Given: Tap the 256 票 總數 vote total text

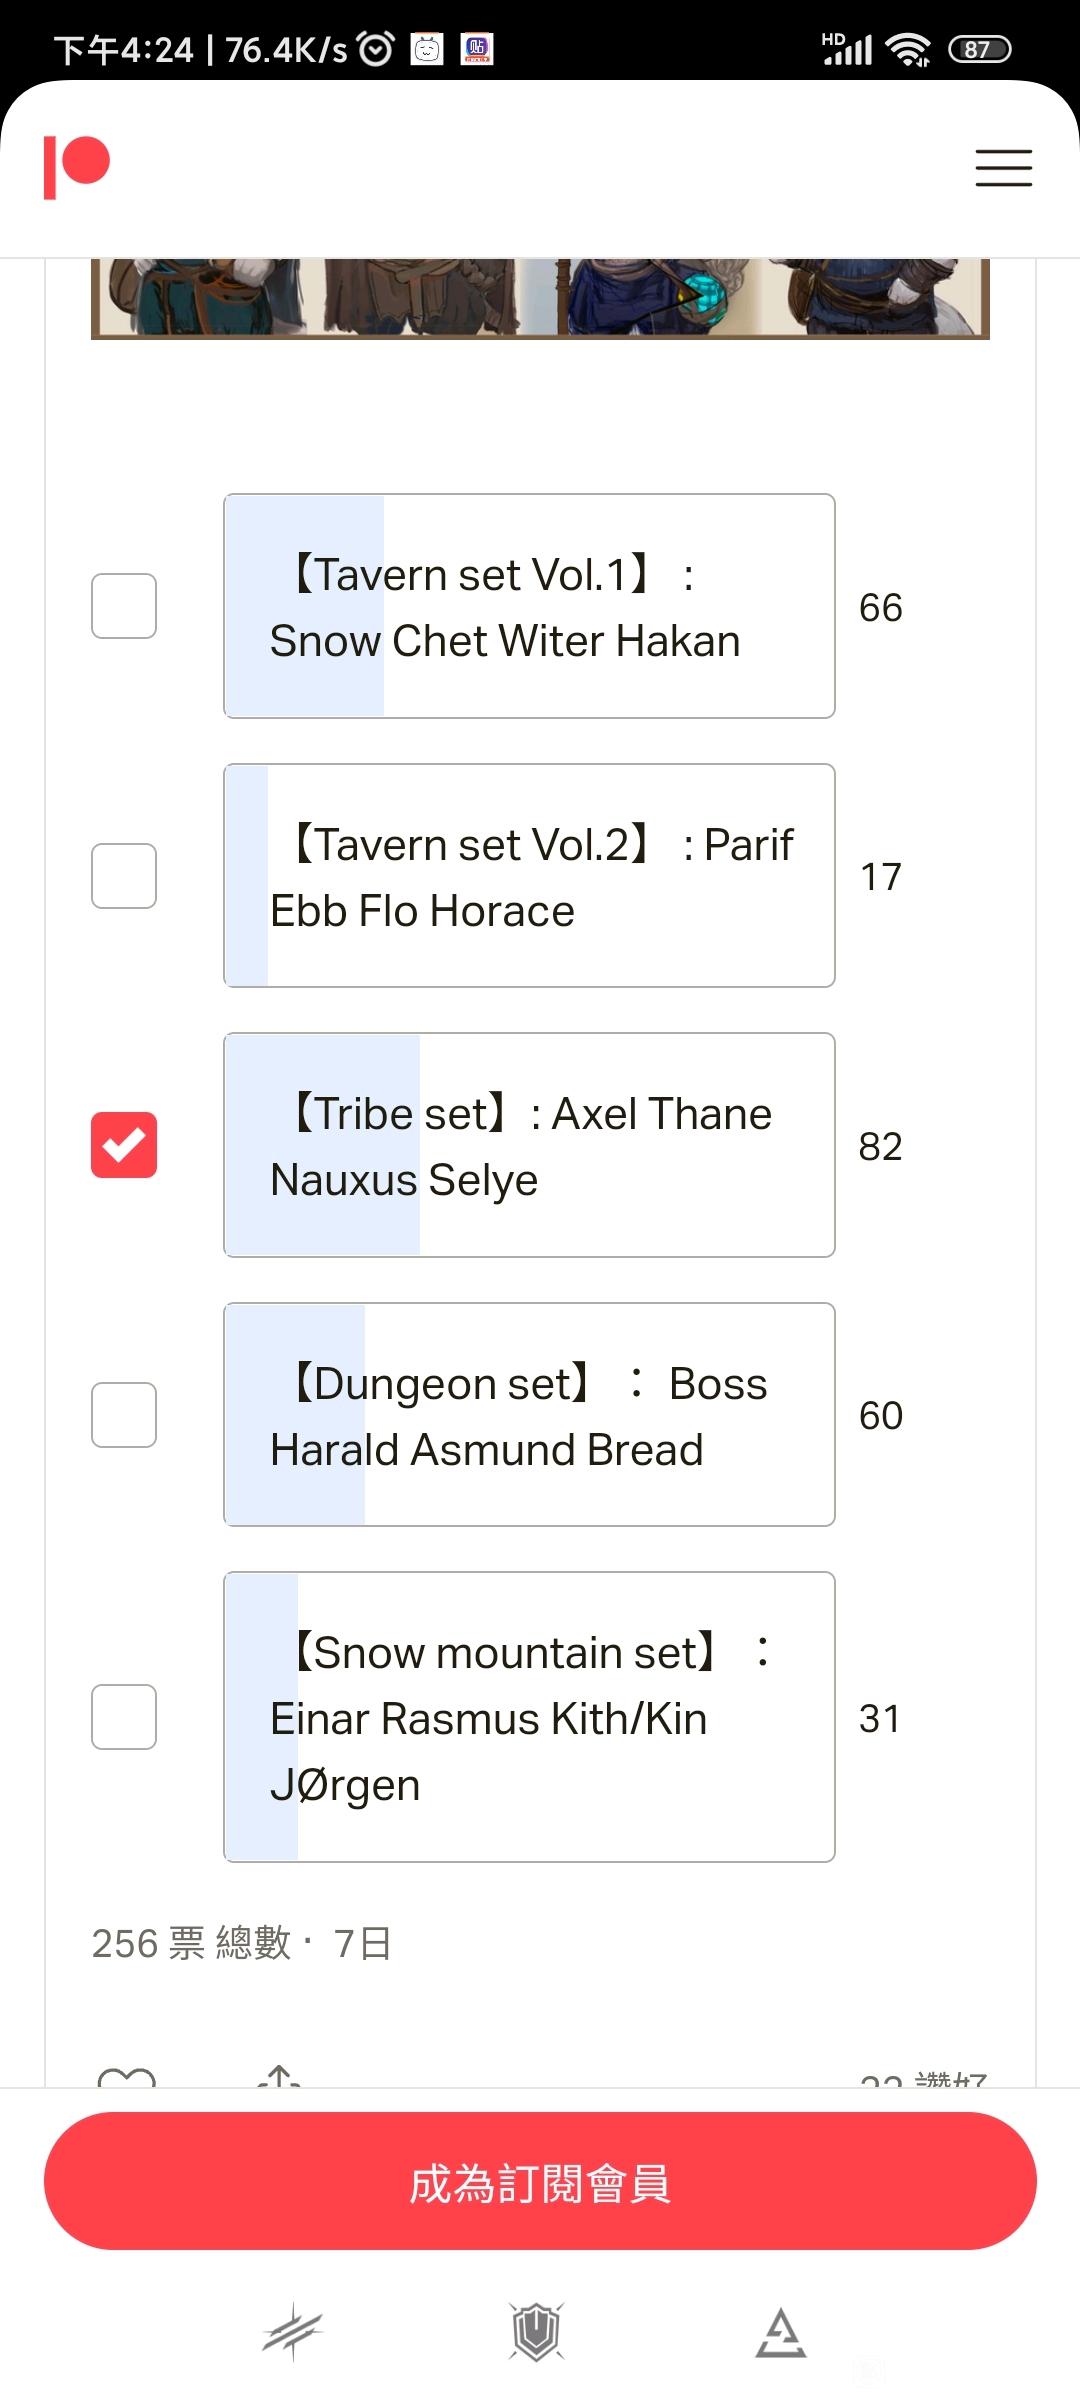Looking at the screenshot, I should point(190,1943).
